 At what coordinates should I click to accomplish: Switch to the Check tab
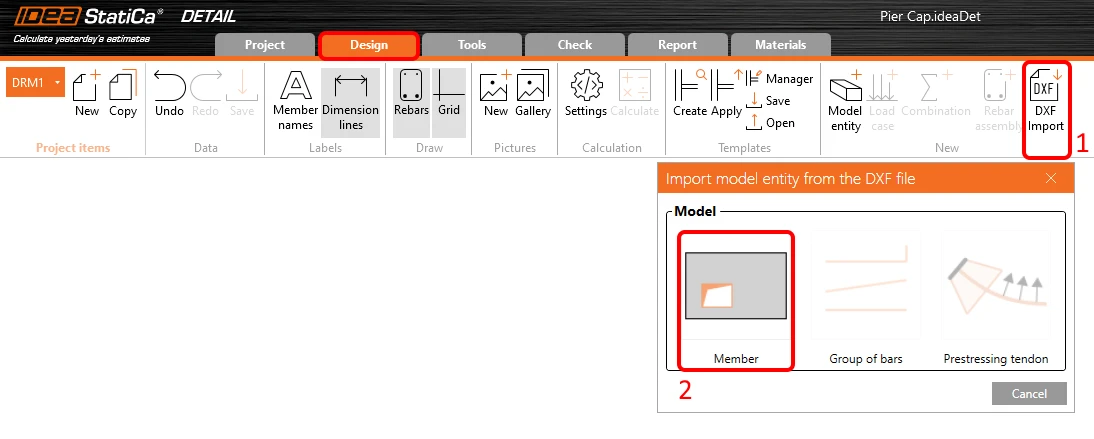[x=574, y=45]
